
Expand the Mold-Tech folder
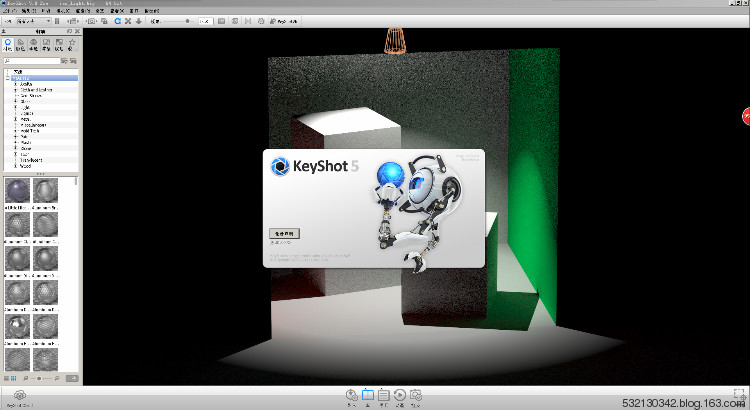[15, 131]
